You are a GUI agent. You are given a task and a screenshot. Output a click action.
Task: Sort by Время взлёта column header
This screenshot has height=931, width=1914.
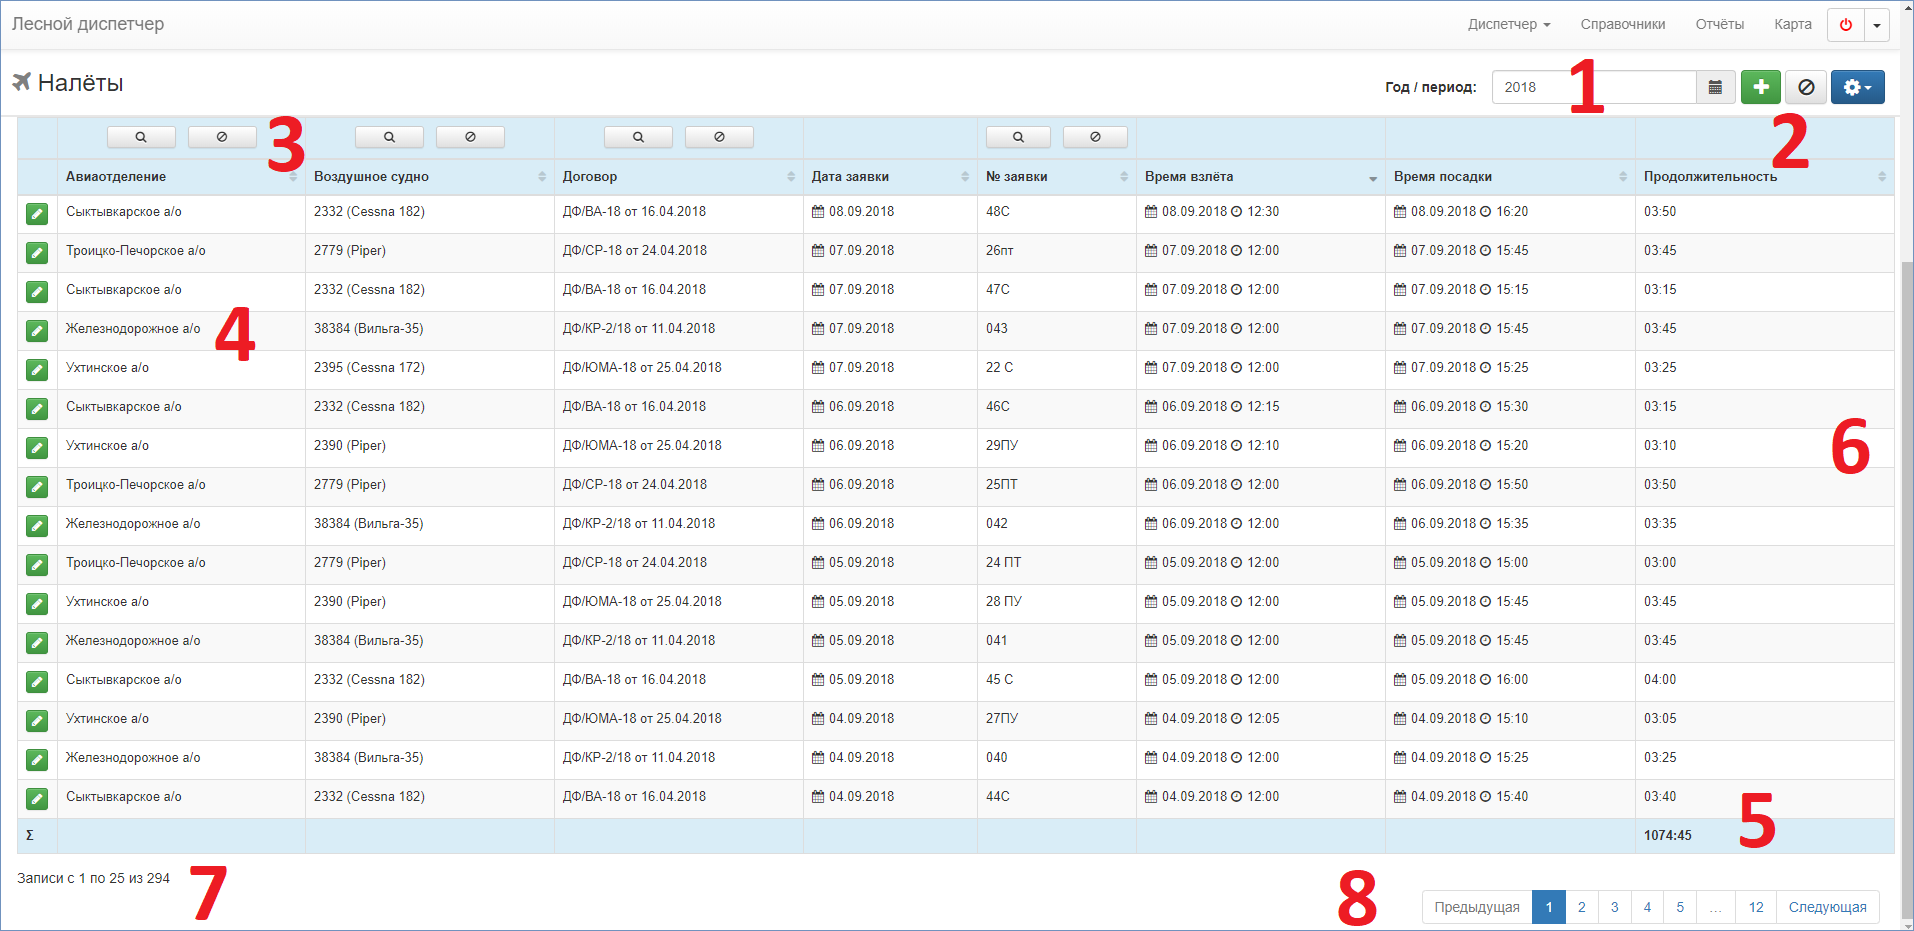pos(1261,177)
